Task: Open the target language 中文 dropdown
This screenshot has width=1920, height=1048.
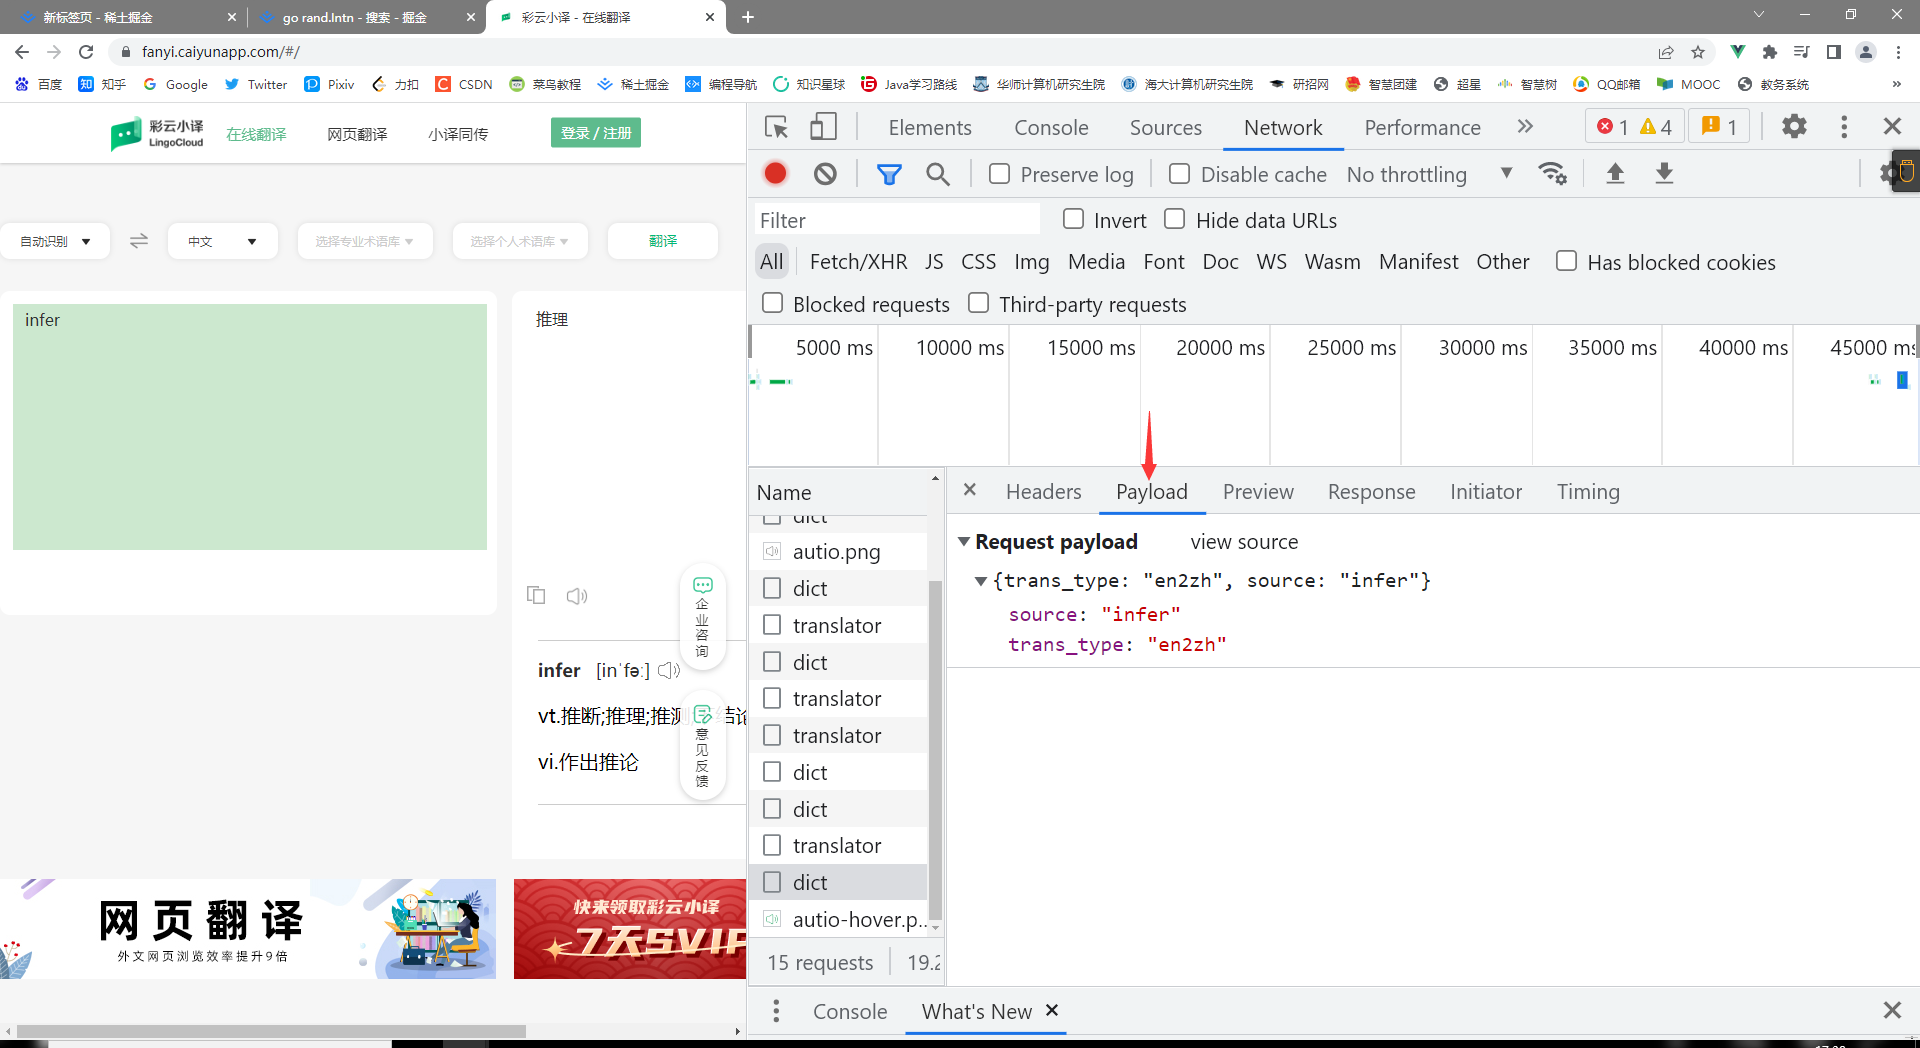Action: 223,241
